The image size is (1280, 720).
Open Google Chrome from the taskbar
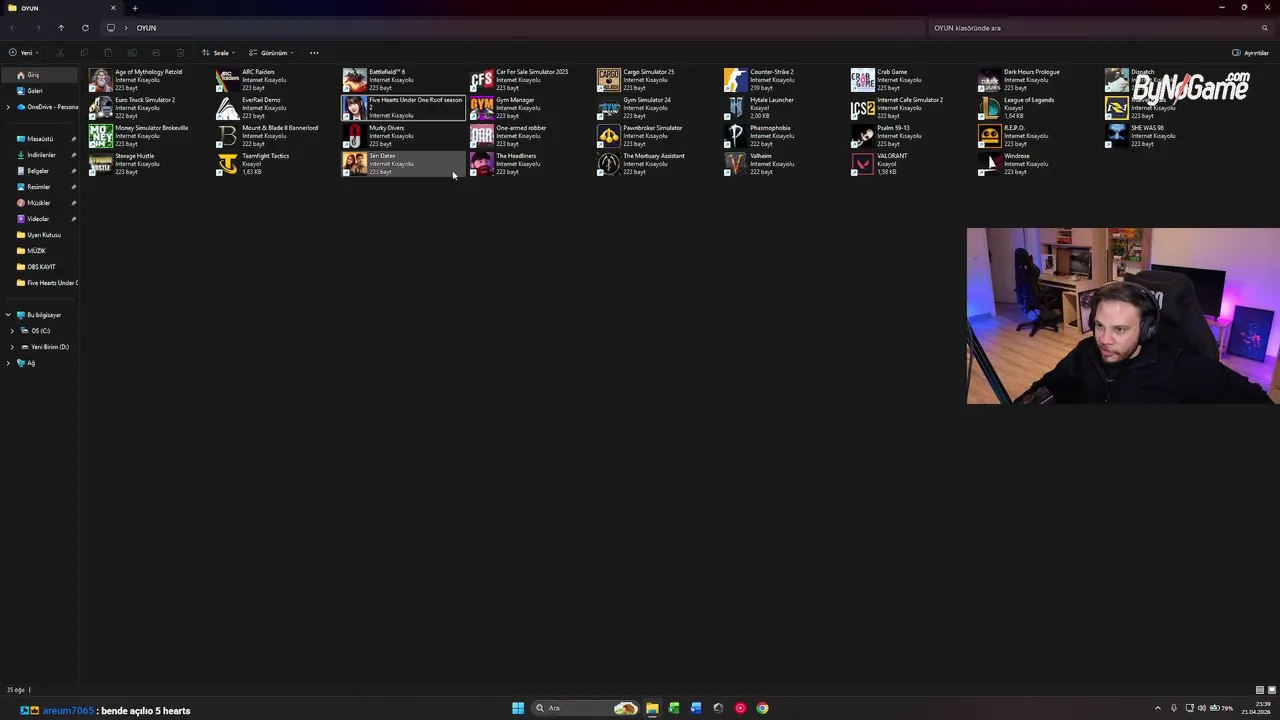(x=762, y=708)
